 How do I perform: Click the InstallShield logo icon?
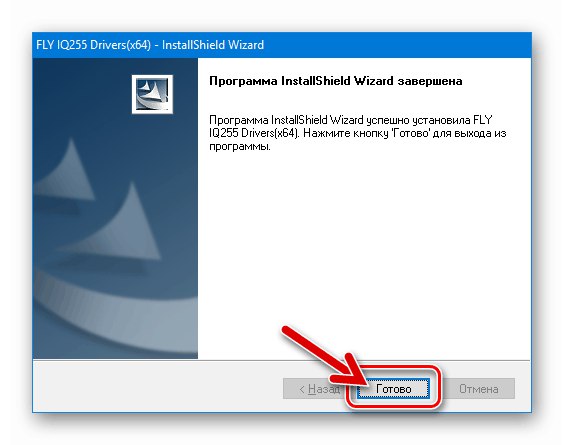(x=152, y=94)
